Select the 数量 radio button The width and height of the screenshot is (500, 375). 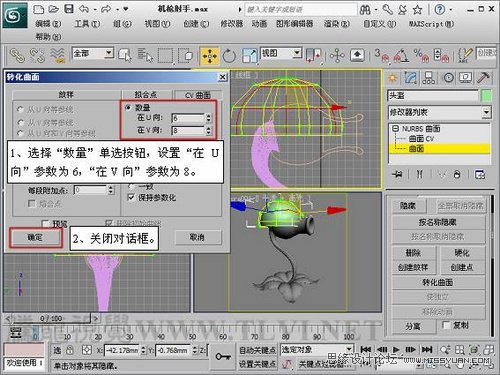128,107
